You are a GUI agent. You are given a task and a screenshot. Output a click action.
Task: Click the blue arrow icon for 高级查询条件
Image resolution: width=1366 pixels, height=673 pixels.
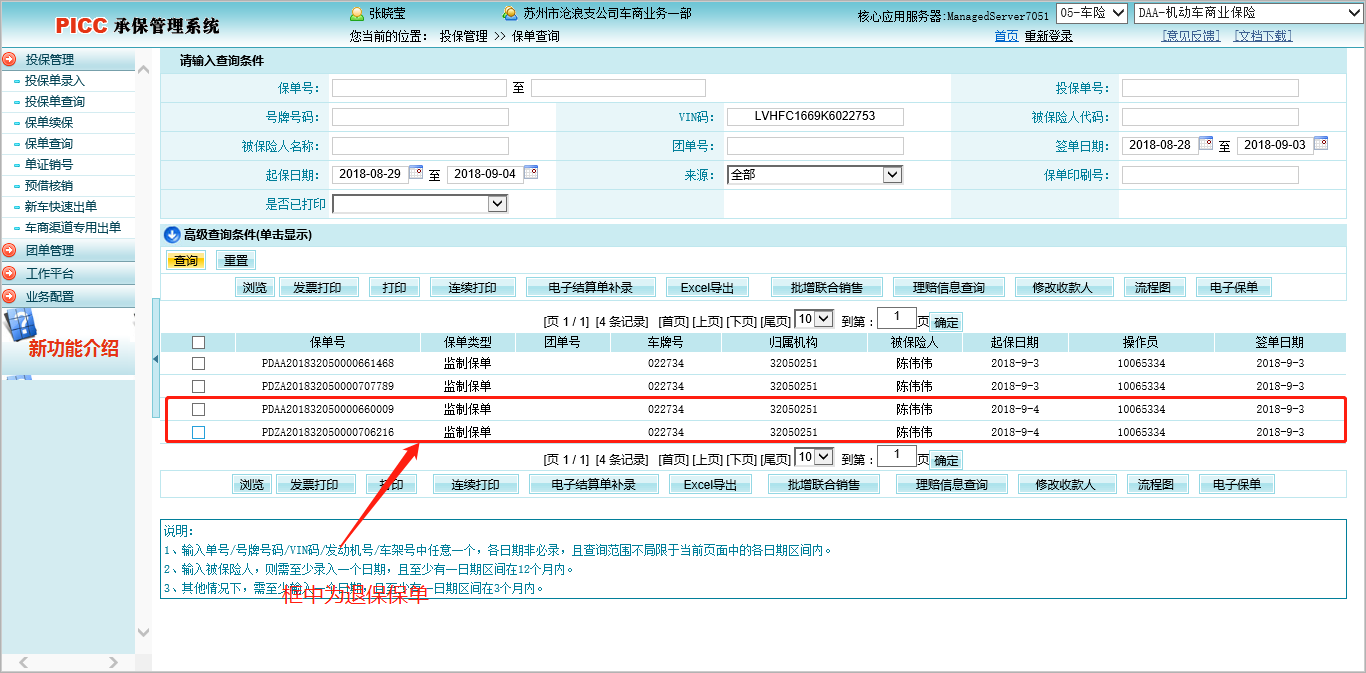point(171,235)
